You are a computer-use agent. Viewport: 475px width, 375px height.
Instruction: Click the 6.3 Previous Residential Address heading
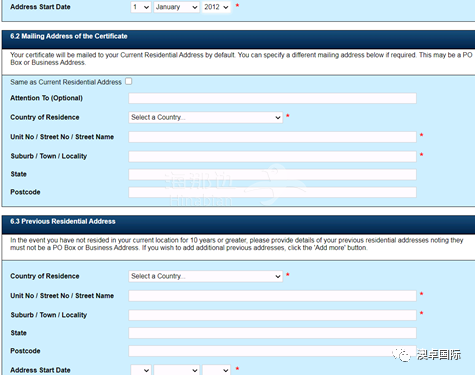tap(63, 221)
